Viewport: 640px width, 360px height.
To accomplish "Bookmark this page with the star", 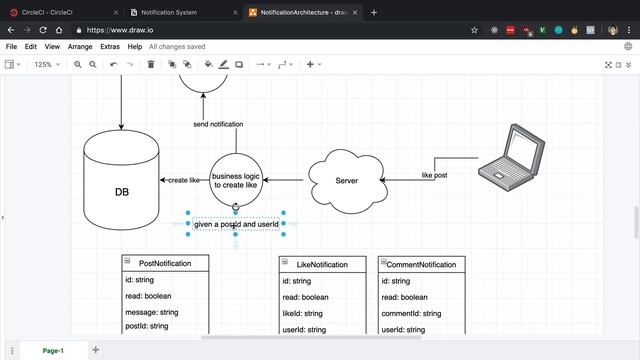I will coord(474,30).
